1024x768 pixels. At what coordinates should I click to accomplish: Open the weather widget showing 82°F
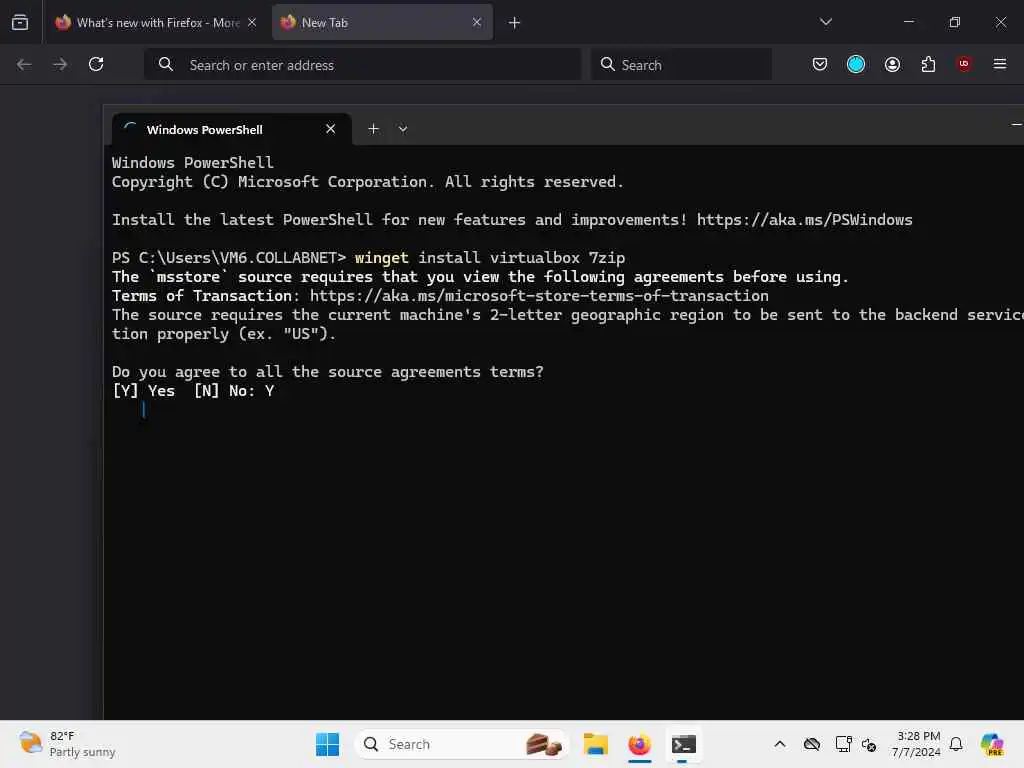pyautogui.click(x=67, y=744)
